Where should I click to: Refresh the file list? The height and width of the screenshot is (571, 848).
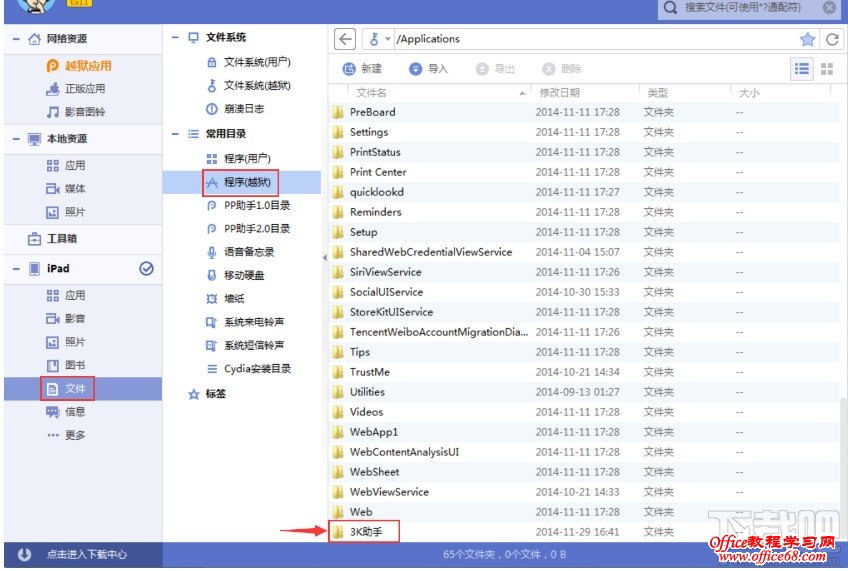(832, 39)
